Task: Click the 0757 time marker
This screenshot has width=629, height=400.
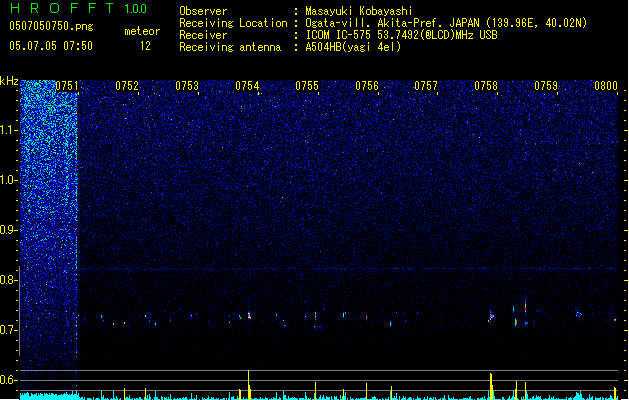Action: click(426, 86)
